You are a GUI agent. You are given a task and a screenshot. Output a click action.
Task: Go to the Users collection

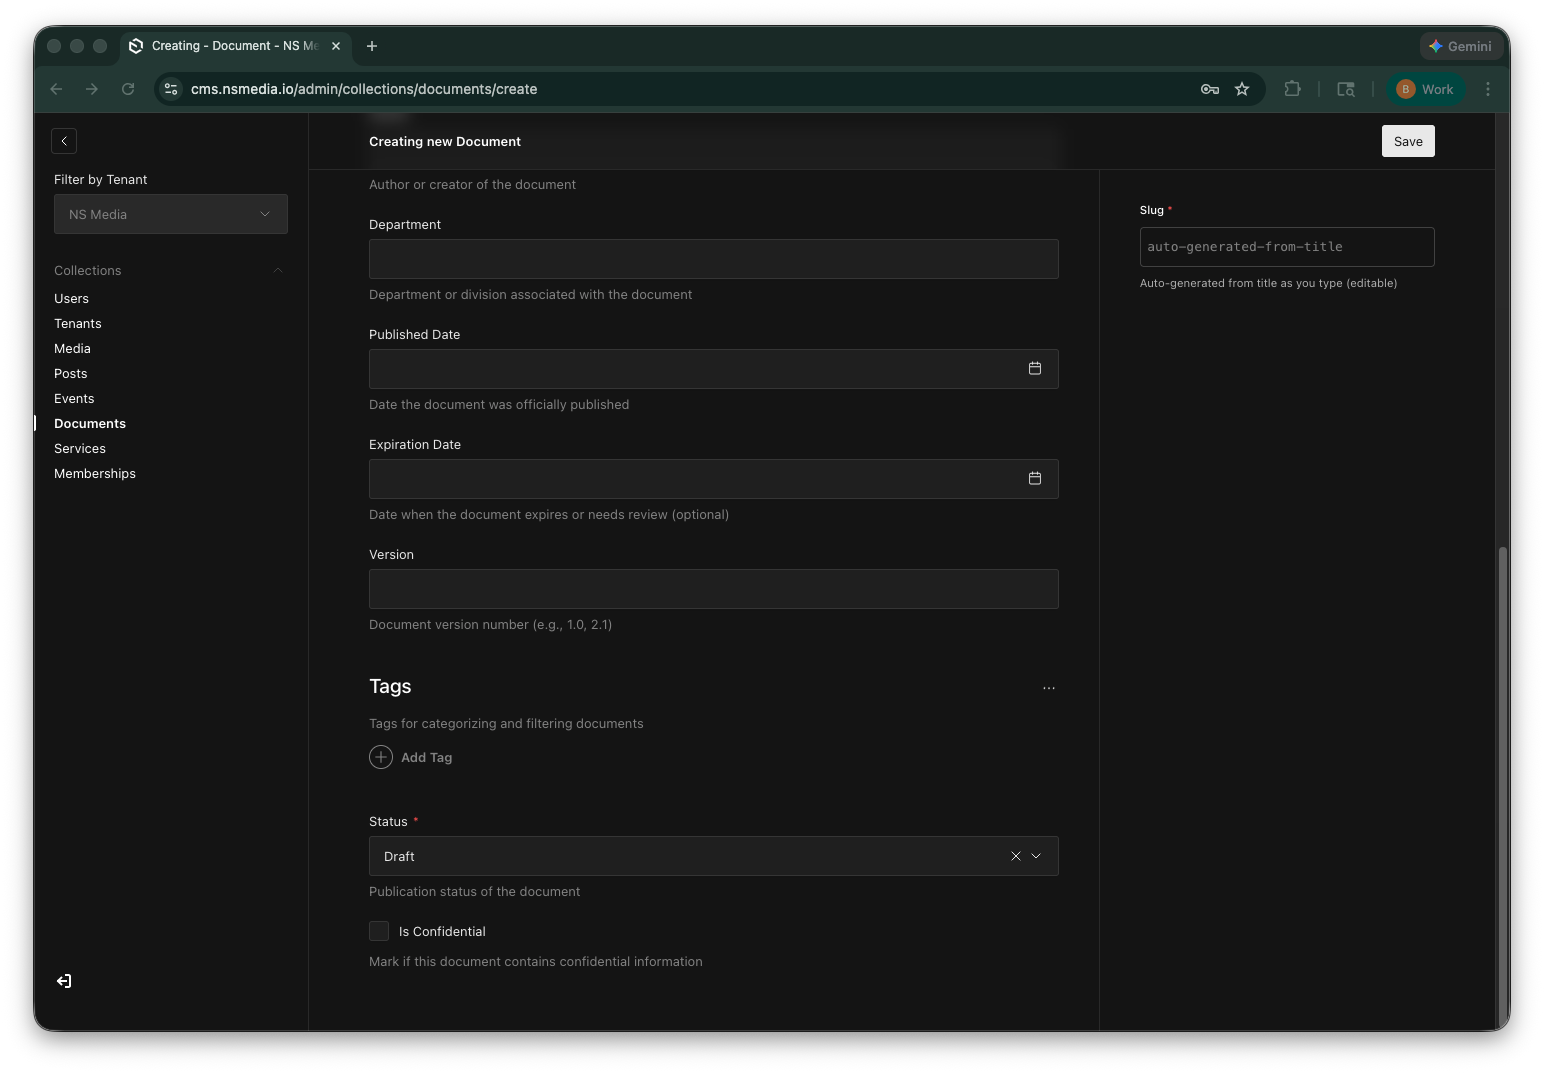[71, 298]
